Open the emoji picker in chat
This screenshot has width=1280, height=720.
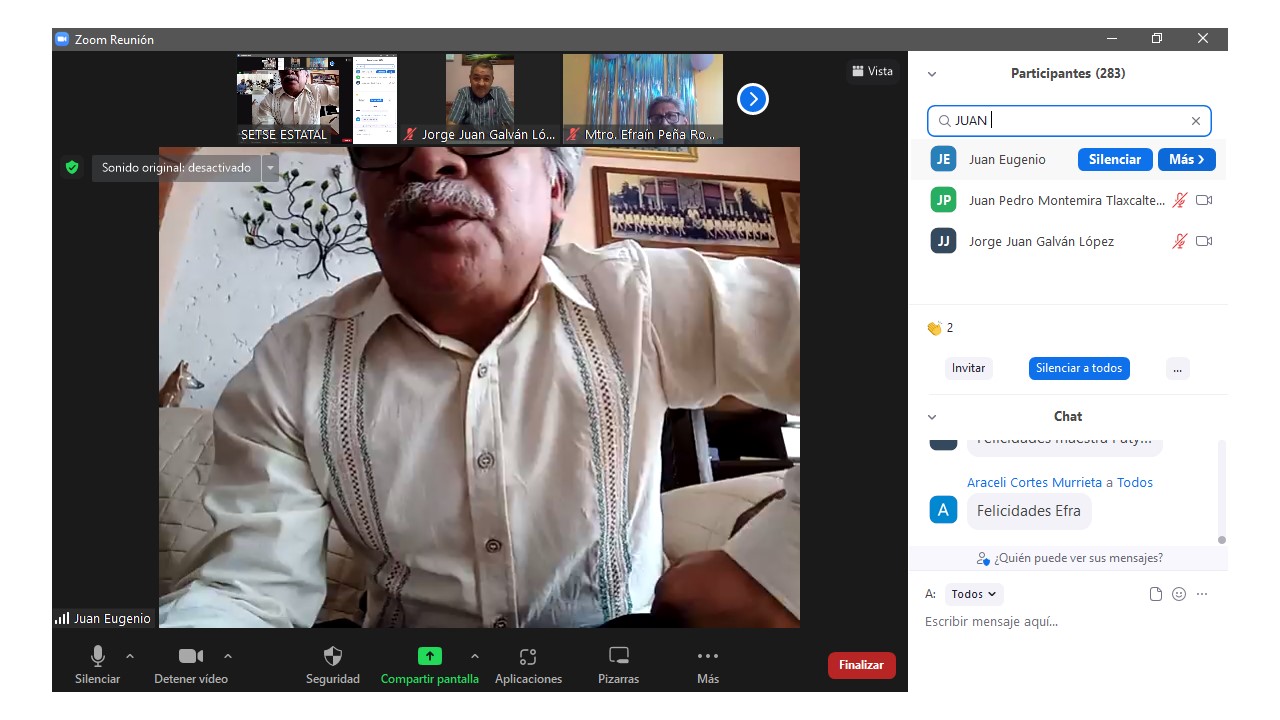coord(1179,594)
